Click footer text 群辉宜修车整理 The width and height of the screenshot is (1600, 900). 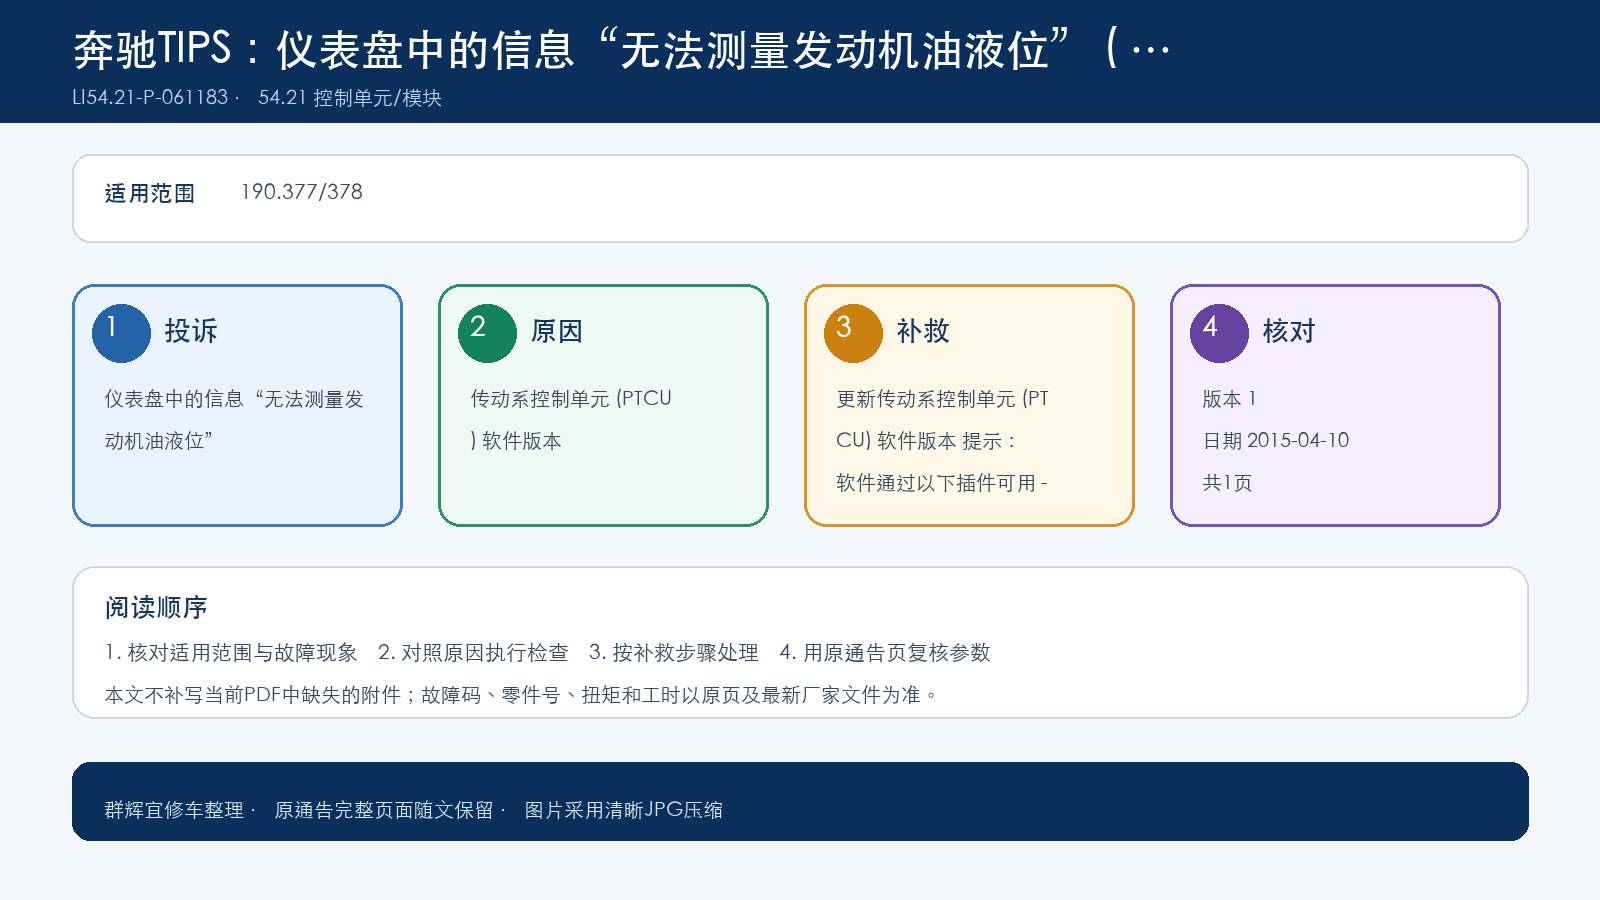pyautogui.click(x=174, y=810)
